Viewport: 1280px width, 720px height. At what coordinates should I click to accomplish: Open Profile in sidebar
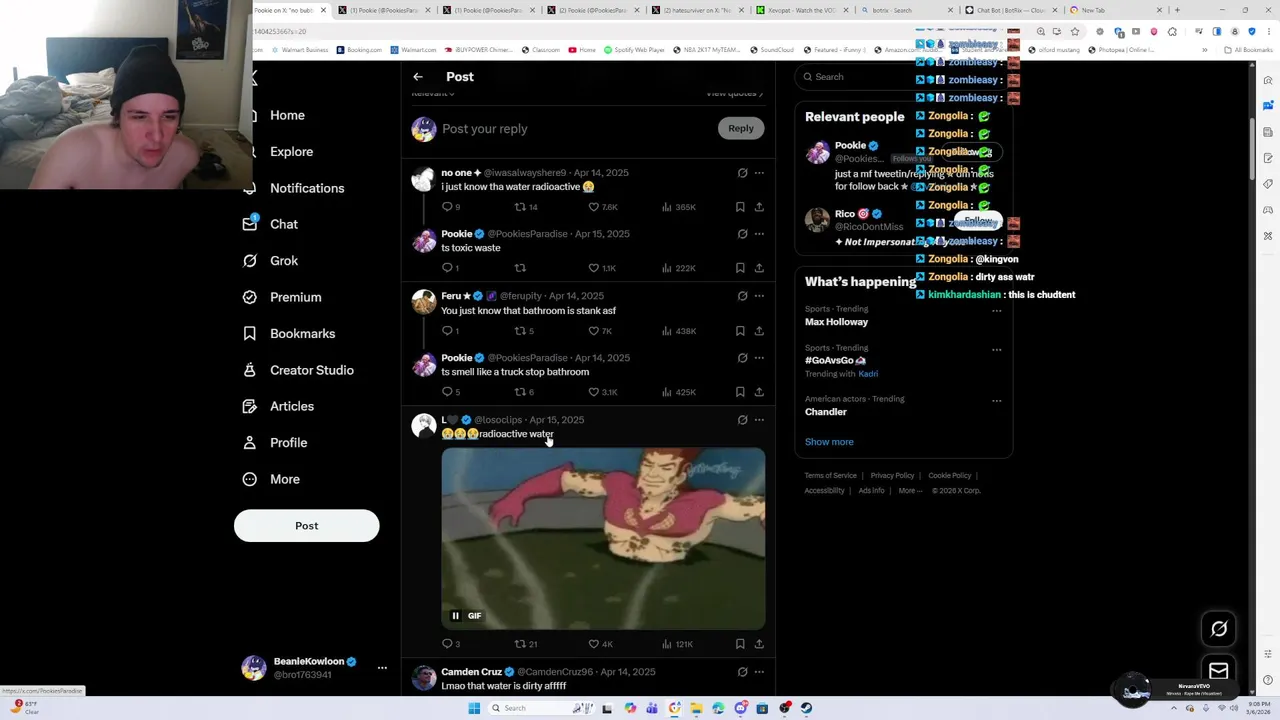[275, 443]
